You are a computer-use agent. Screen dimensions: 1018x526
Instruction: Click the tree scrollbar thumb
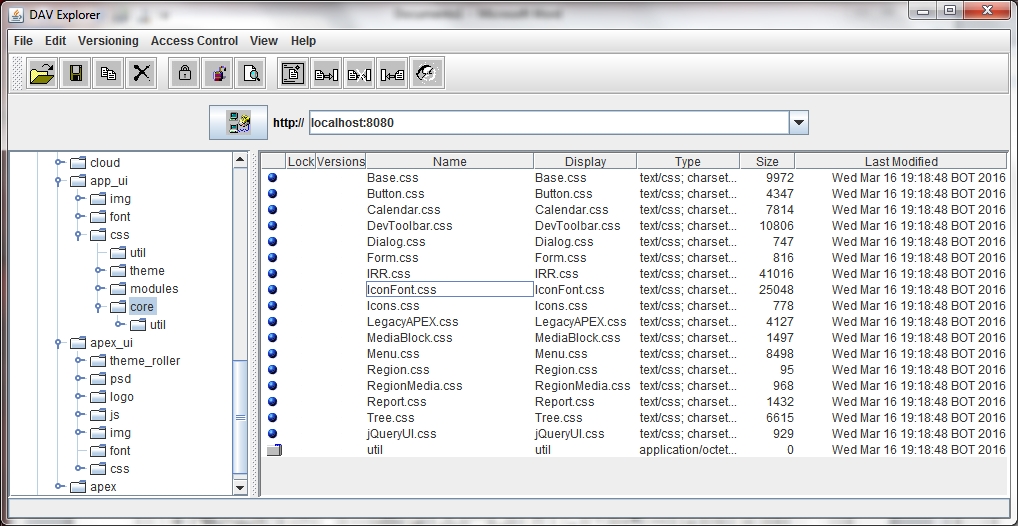click(240, 418)
